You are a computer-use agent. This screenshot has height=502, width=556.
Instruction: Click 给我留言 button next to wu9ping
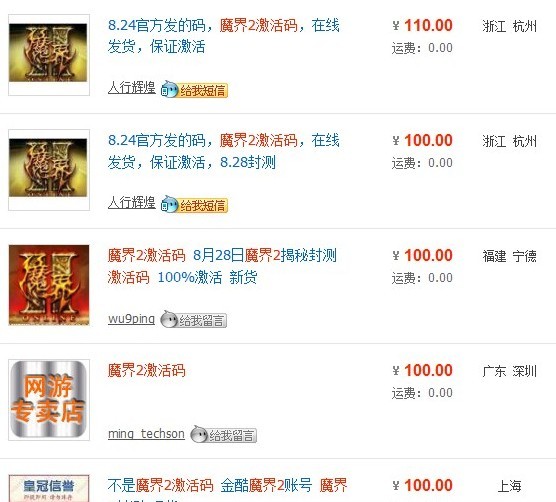tap(194, 319)
